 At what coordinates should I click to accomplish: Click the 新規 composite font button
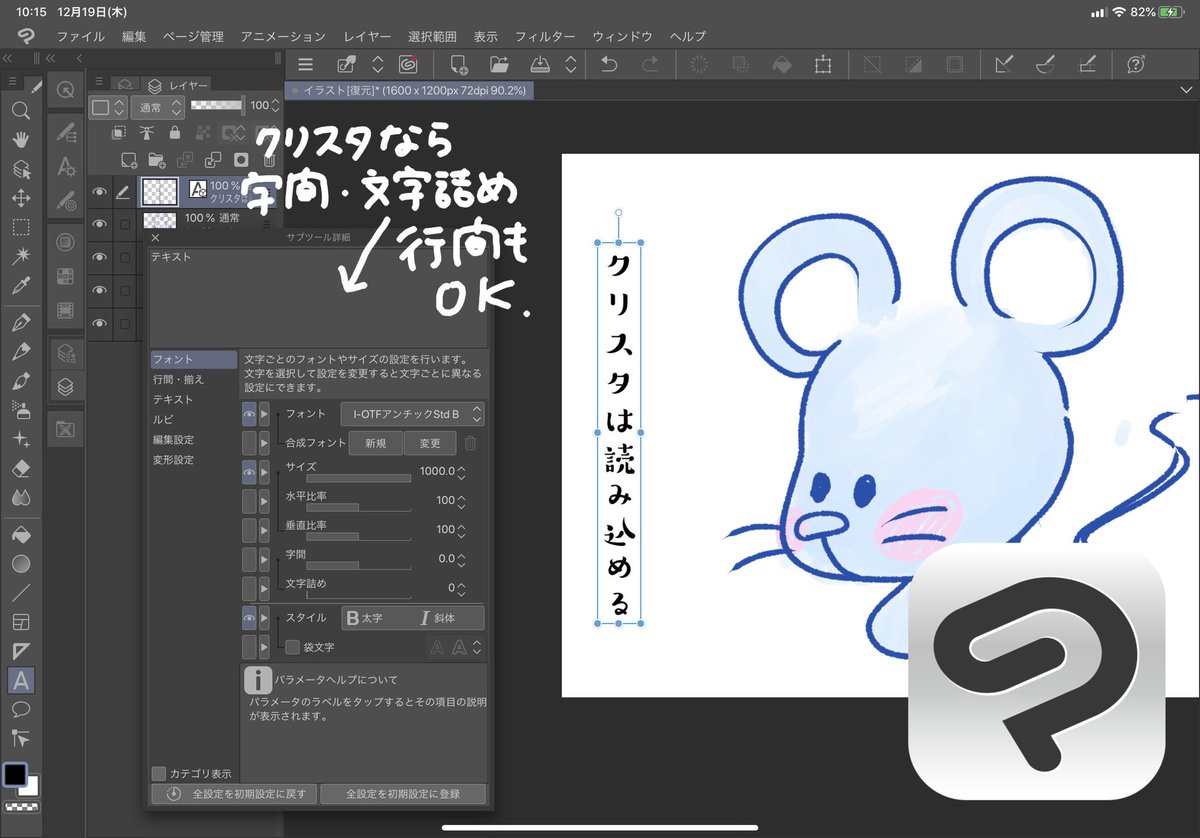375,443
